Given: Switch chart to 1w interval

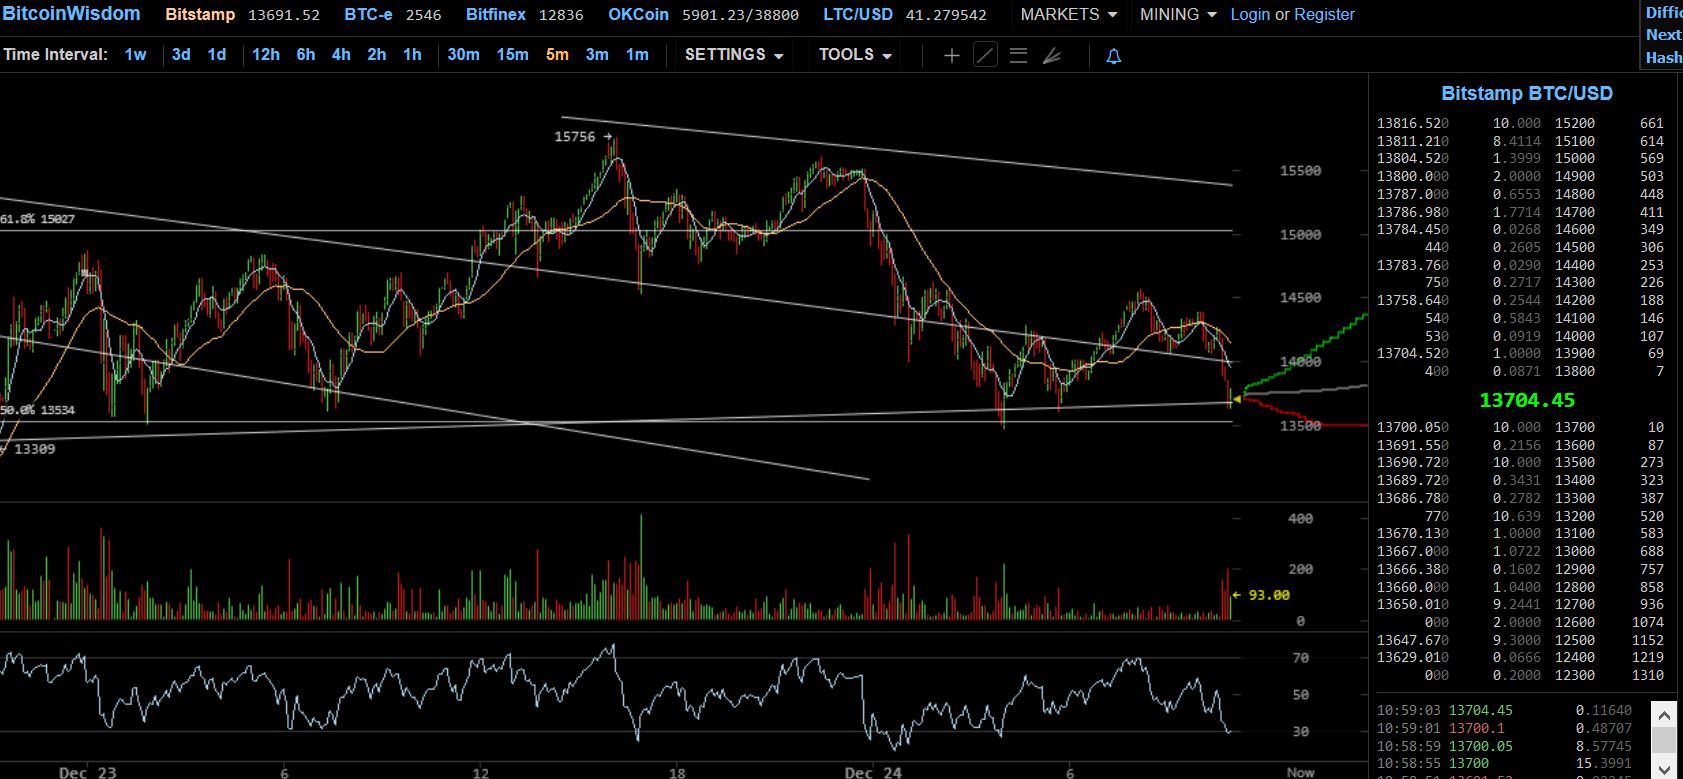Looking at the screenshot, I should [x=136, y=55].
